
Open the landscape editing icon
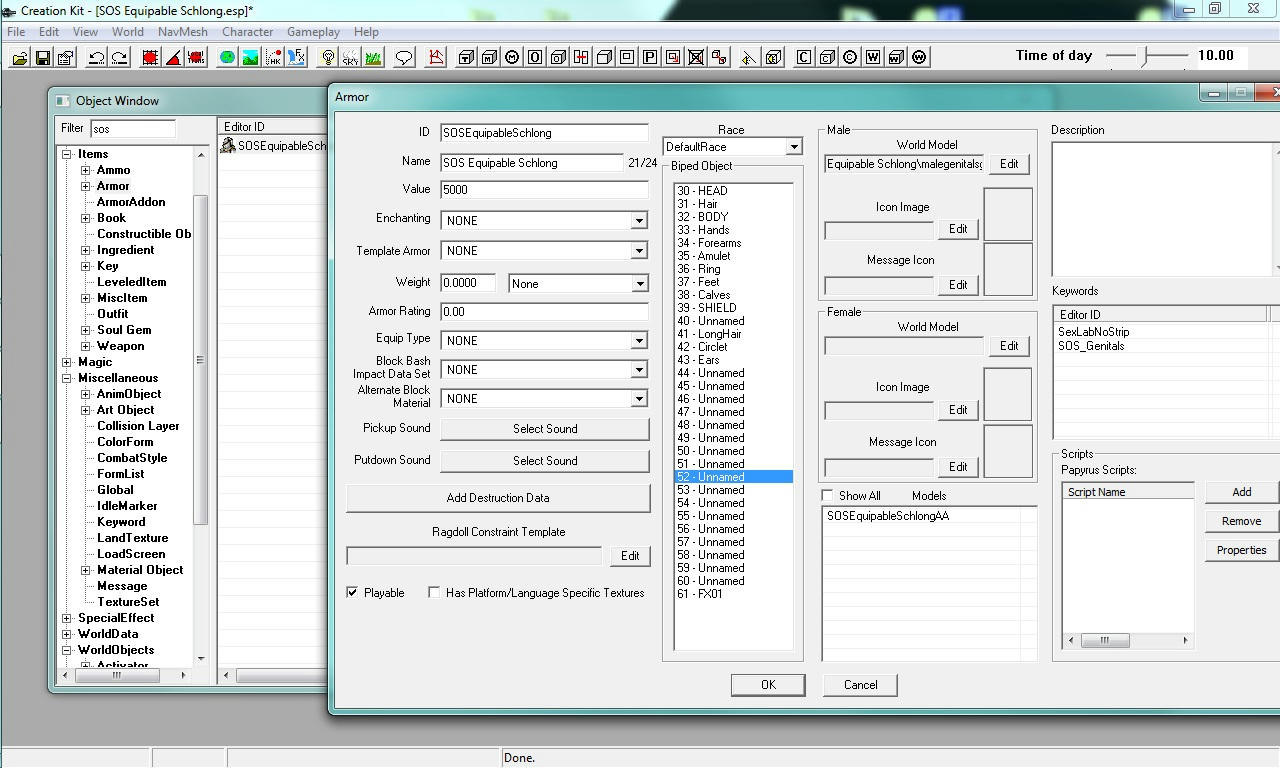point(250,57)
